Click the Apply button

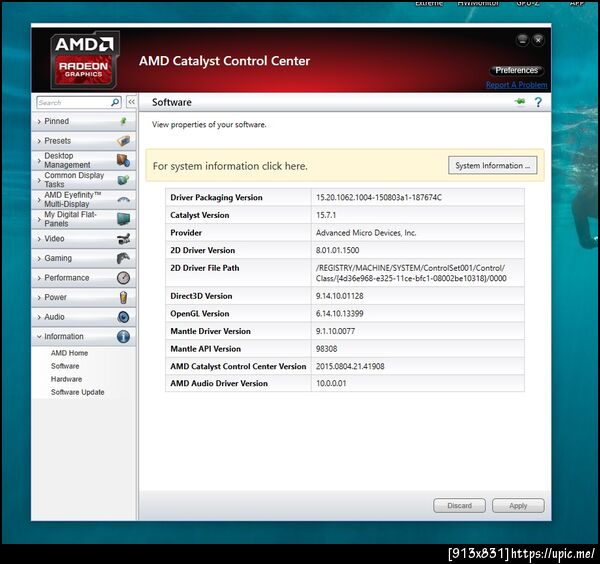point(518,506)
